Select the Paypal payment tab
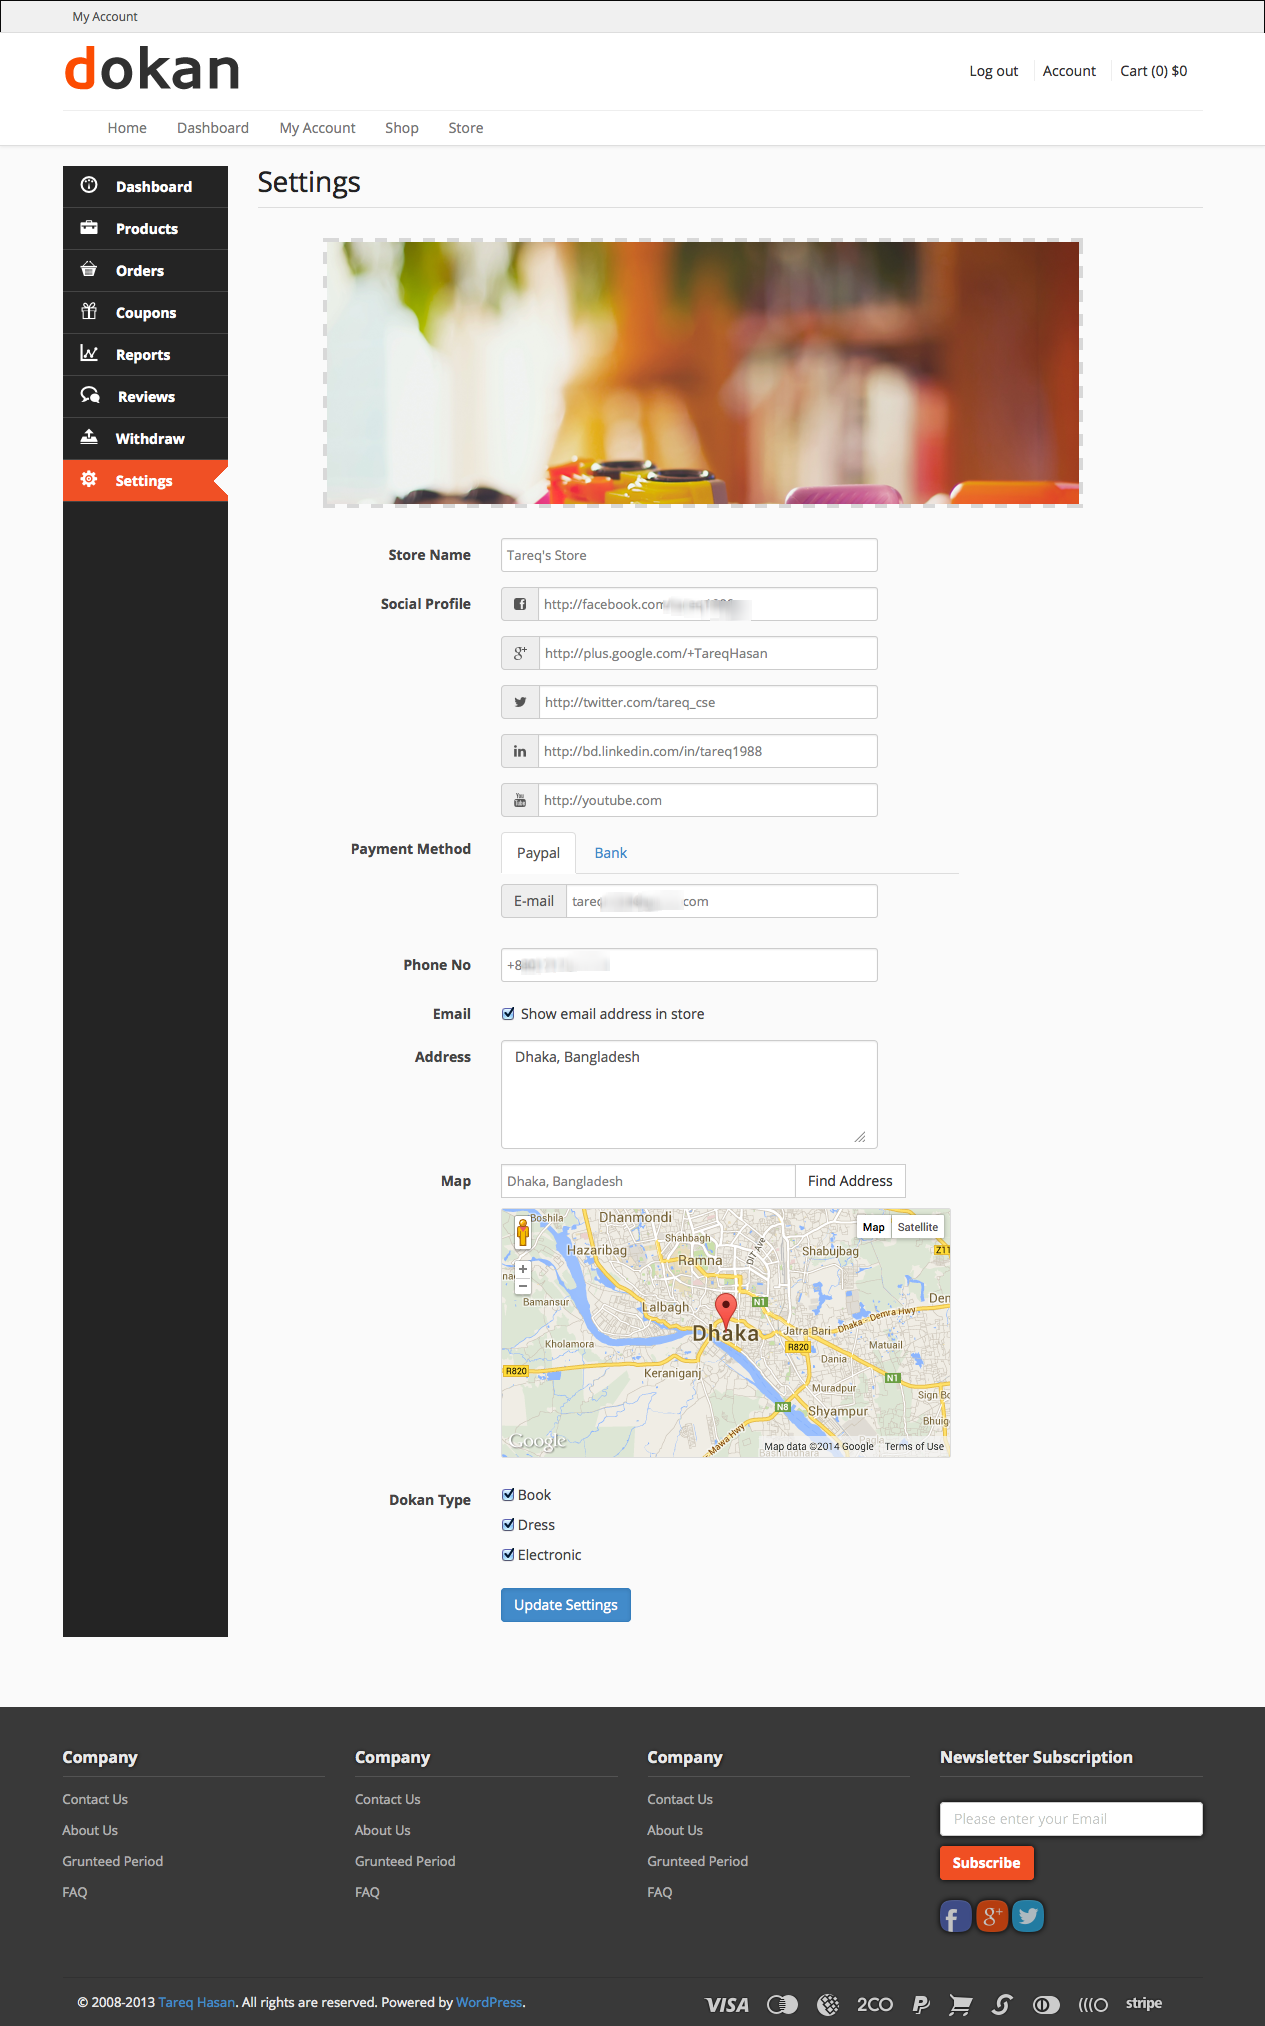This screenshot has height=2026, width=1265. click(x=538, y=853)
